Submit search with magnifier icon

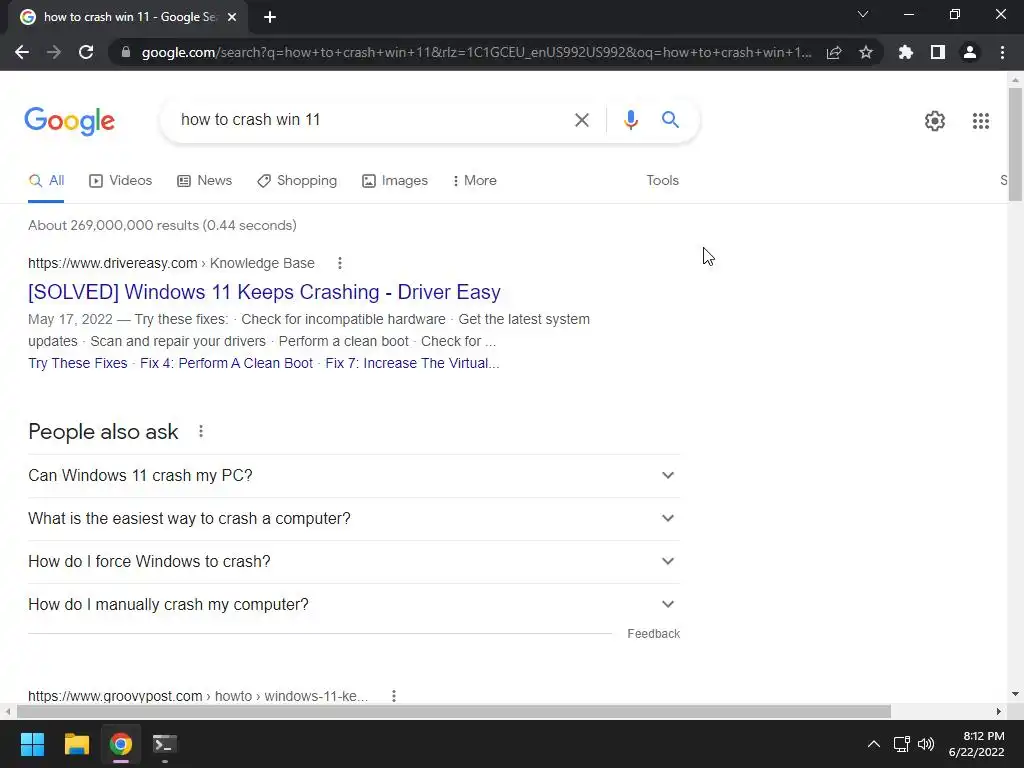tap(670, 120)
